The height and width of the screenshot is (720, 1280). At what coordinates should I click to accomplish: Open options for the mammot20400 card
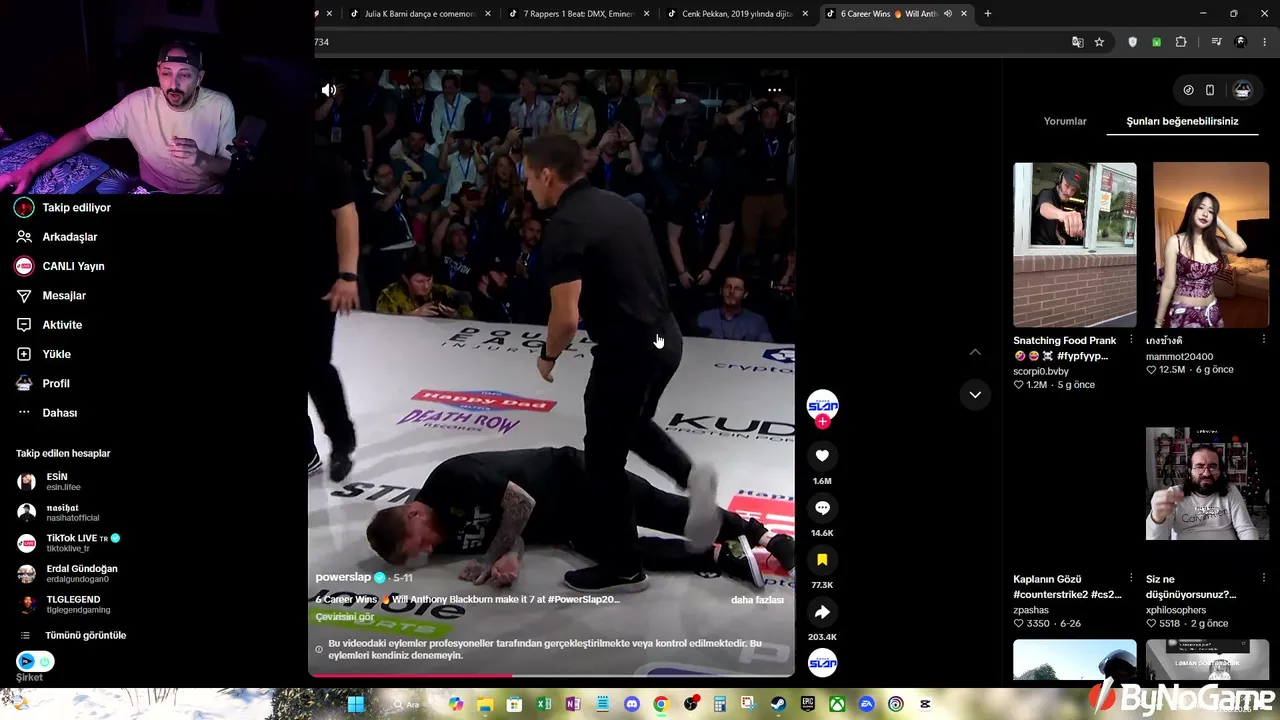(1263, 341)
